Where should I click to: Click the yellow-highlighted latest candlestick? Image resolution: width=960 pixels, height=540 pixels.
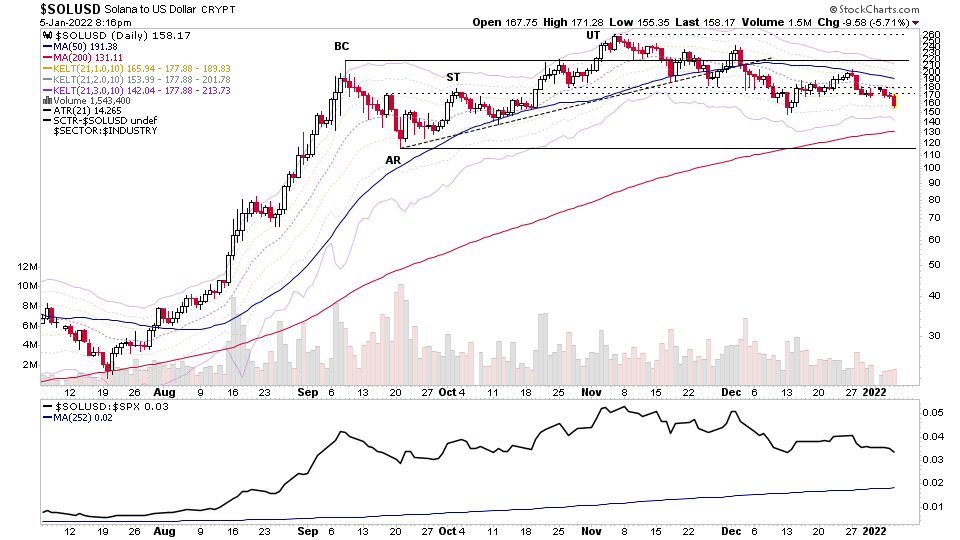(x=894, y=101)
